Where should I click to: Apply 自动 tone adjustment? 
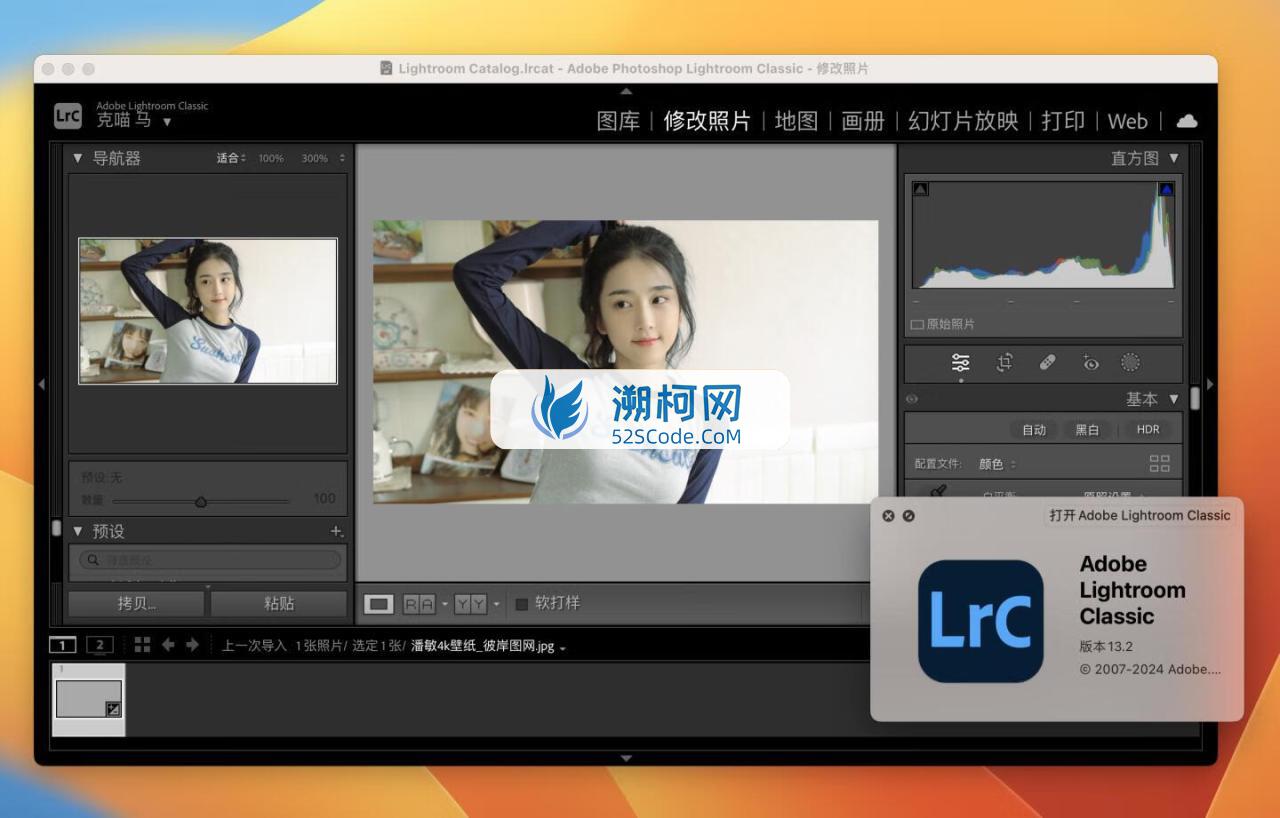pyautogui.click(x=1034, y=429)
